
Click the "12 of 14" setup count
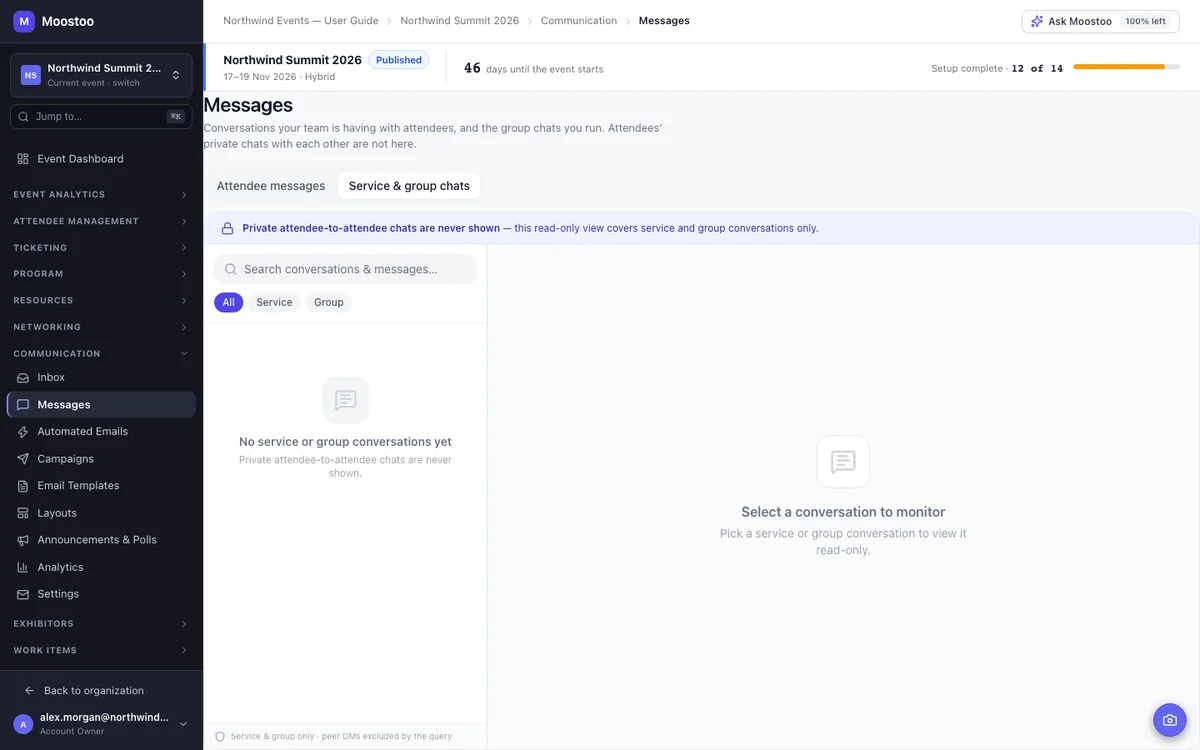pos(1037,69)
